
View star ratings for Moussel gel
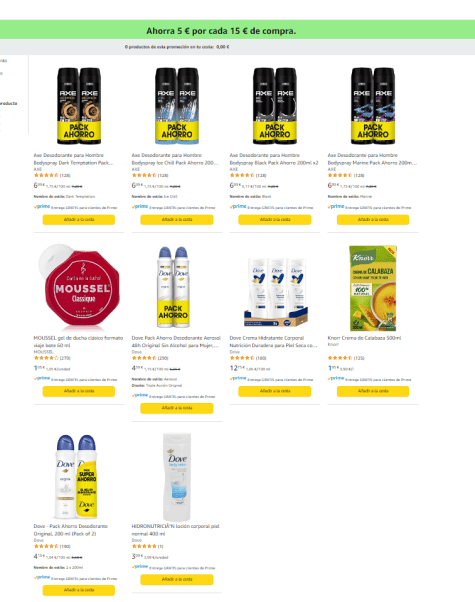[x=46, y=358]
